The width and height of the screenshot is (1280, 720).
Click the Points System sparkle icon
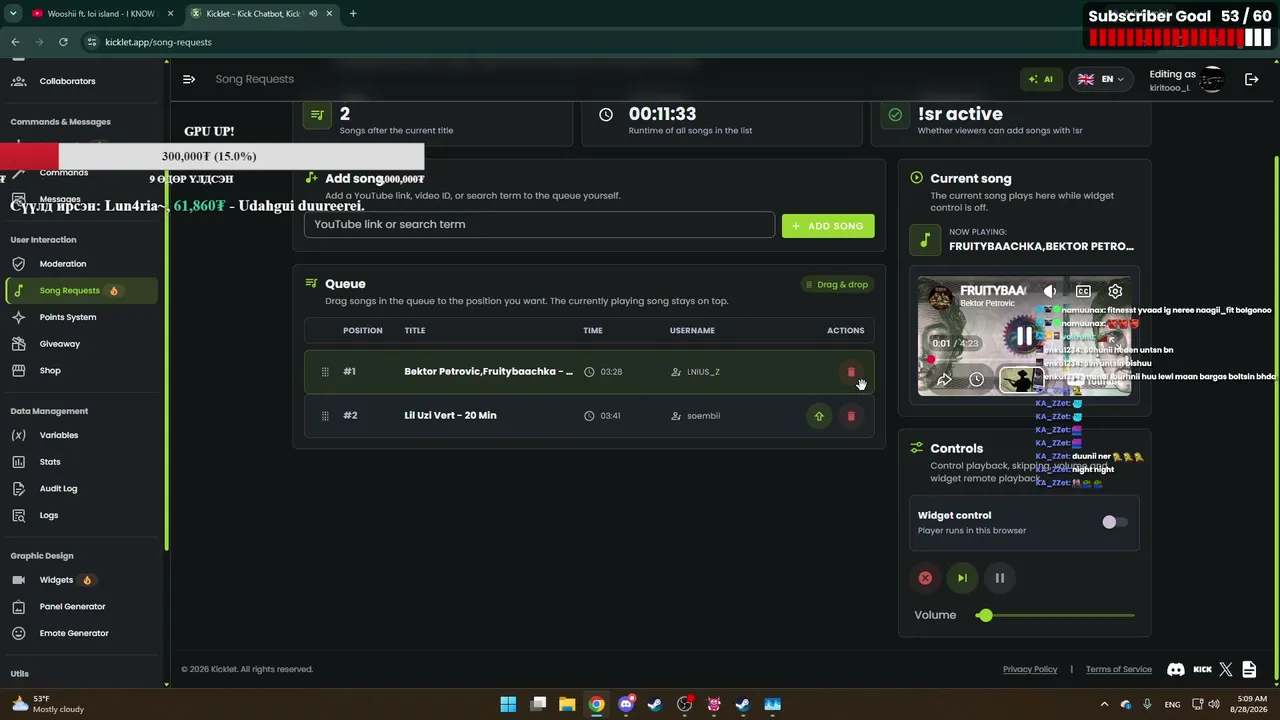[18, 317]
